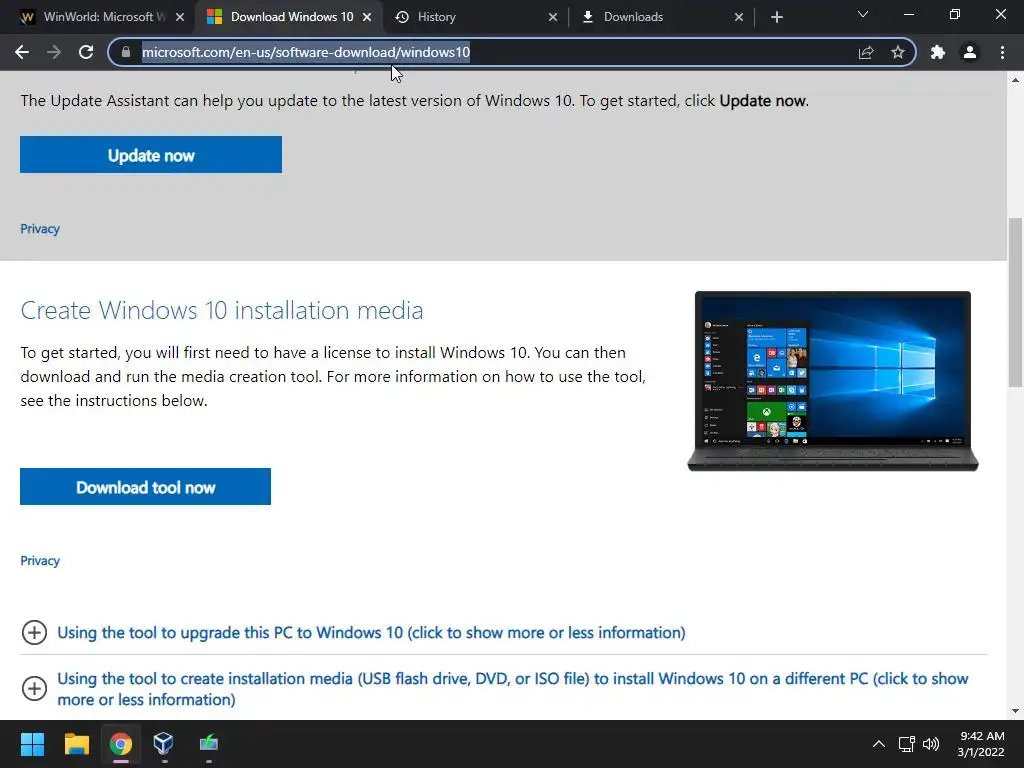The height and width of the screenshot is (768, 1024).
Task: Open the clock showing 9:42 AM
Action: pyautogui.click(x=982, y=744)
